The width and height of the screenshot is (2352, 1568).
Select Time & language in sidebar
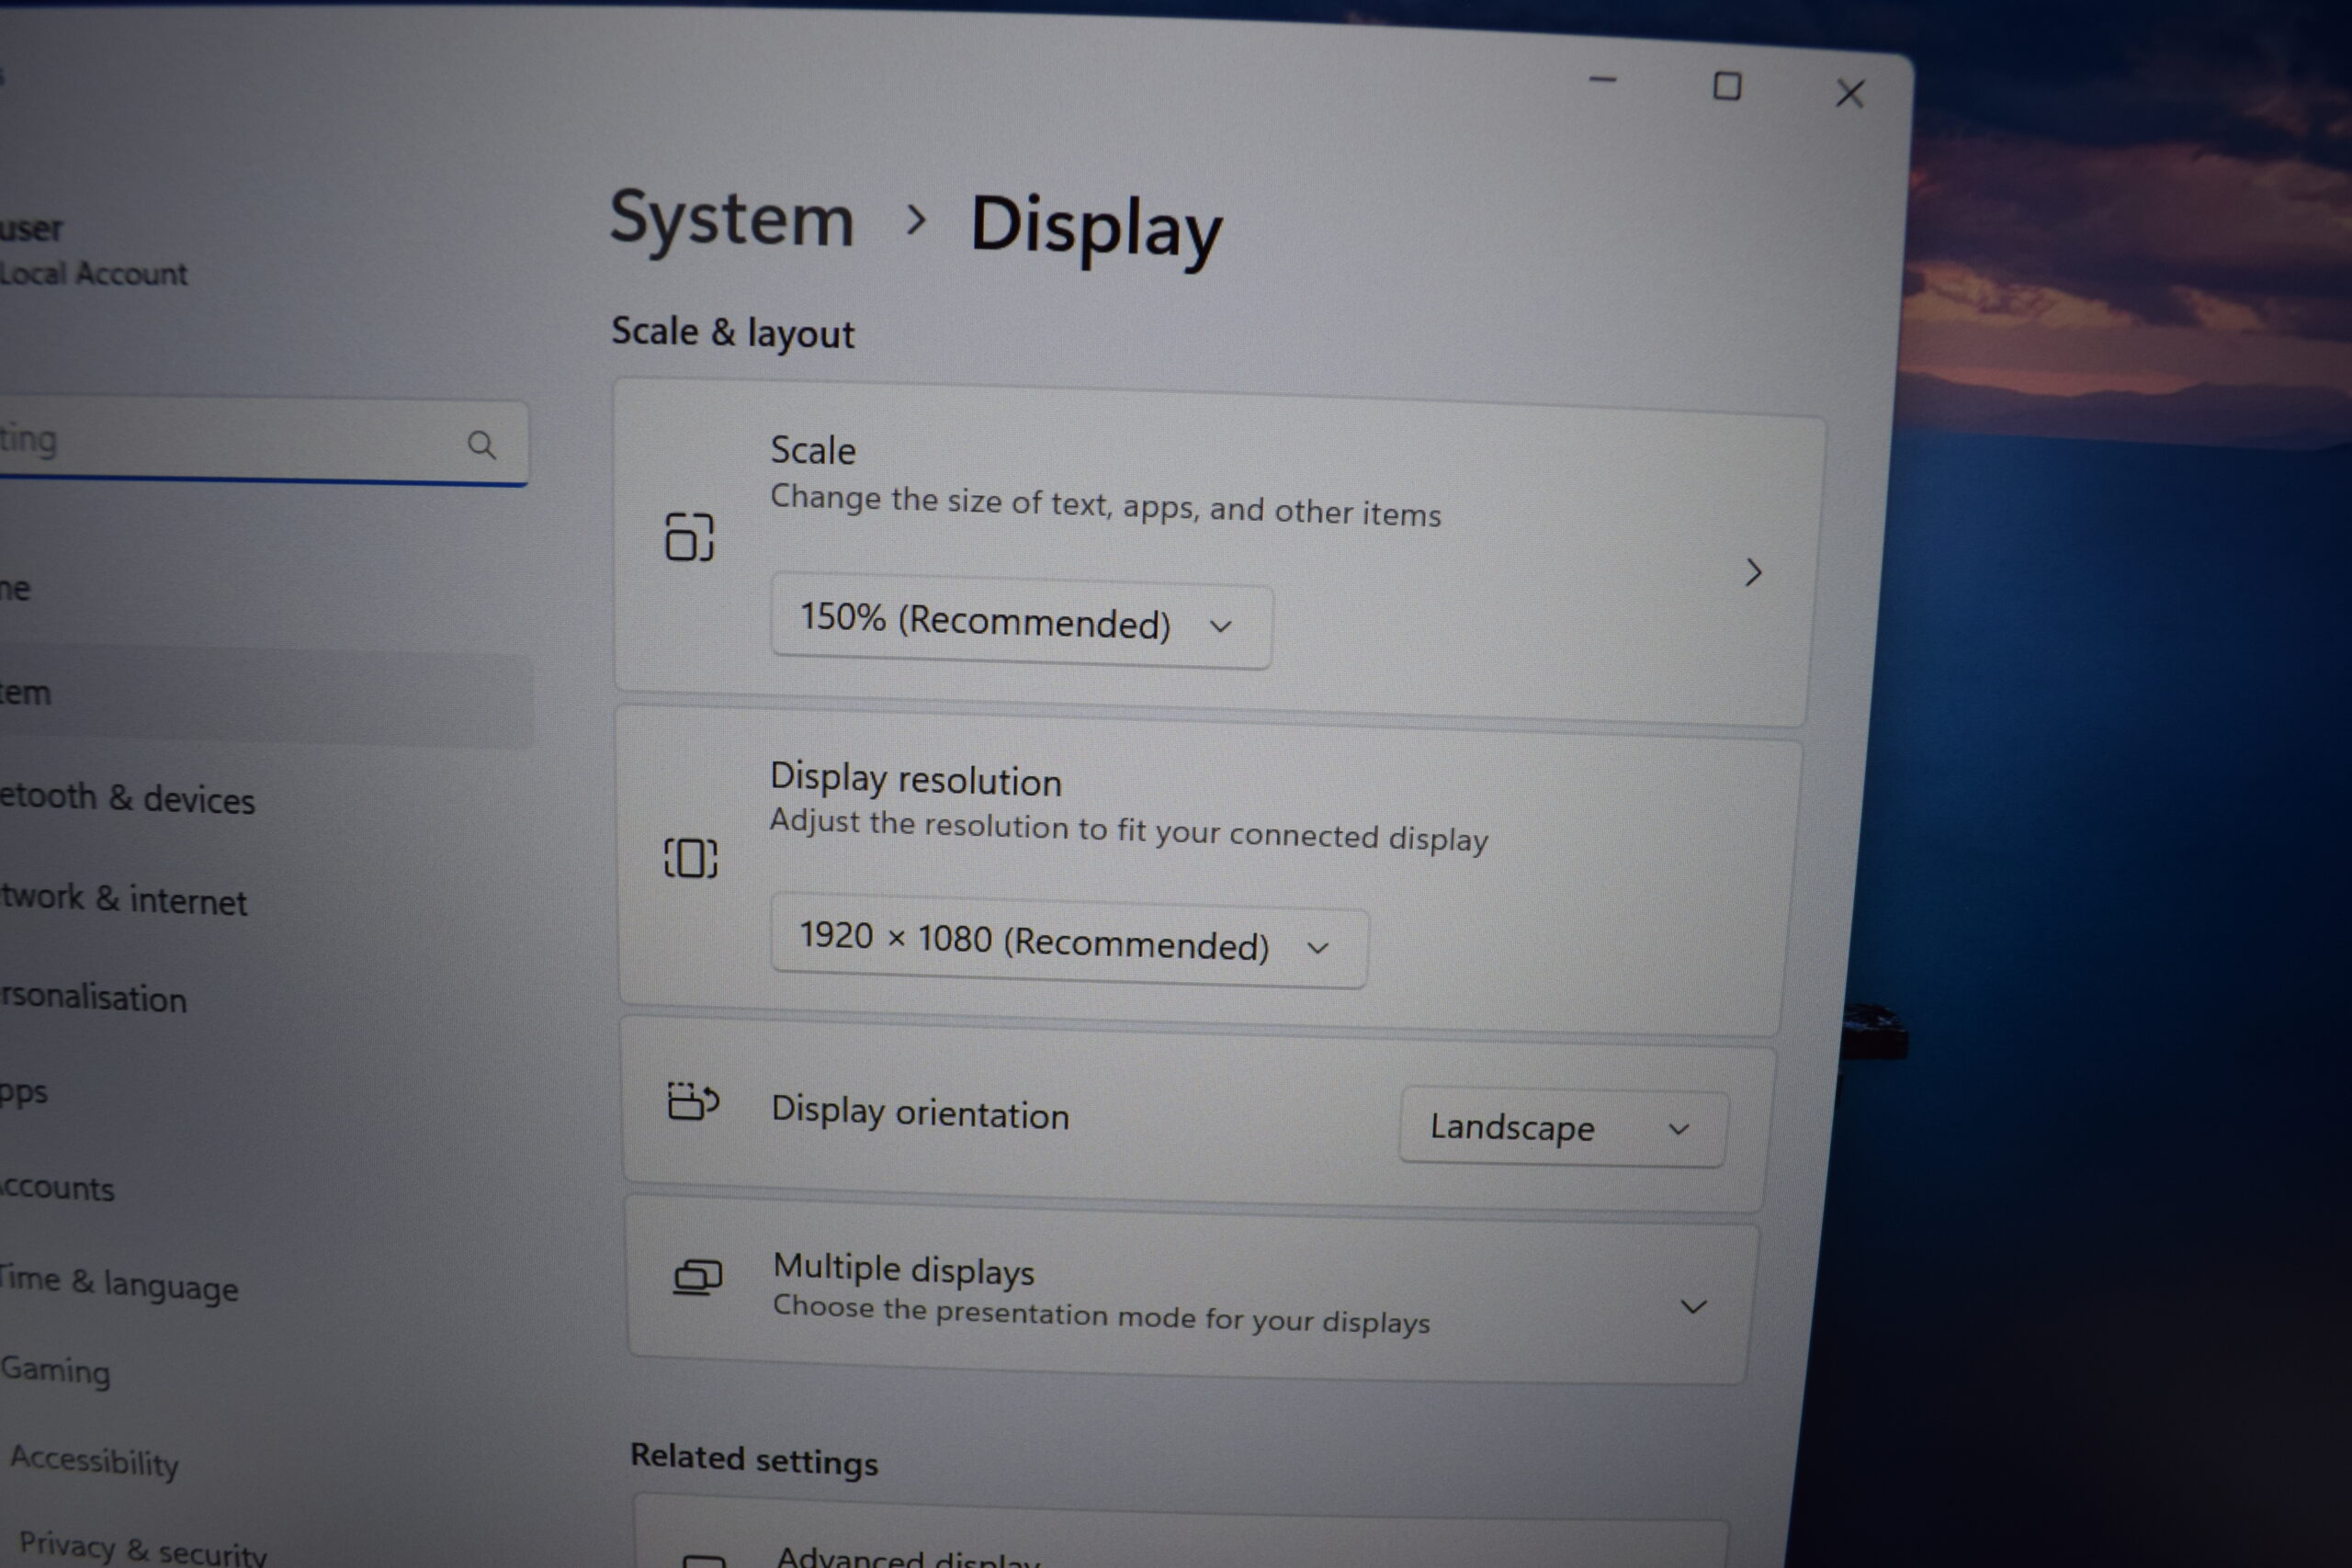[118, 1283]
